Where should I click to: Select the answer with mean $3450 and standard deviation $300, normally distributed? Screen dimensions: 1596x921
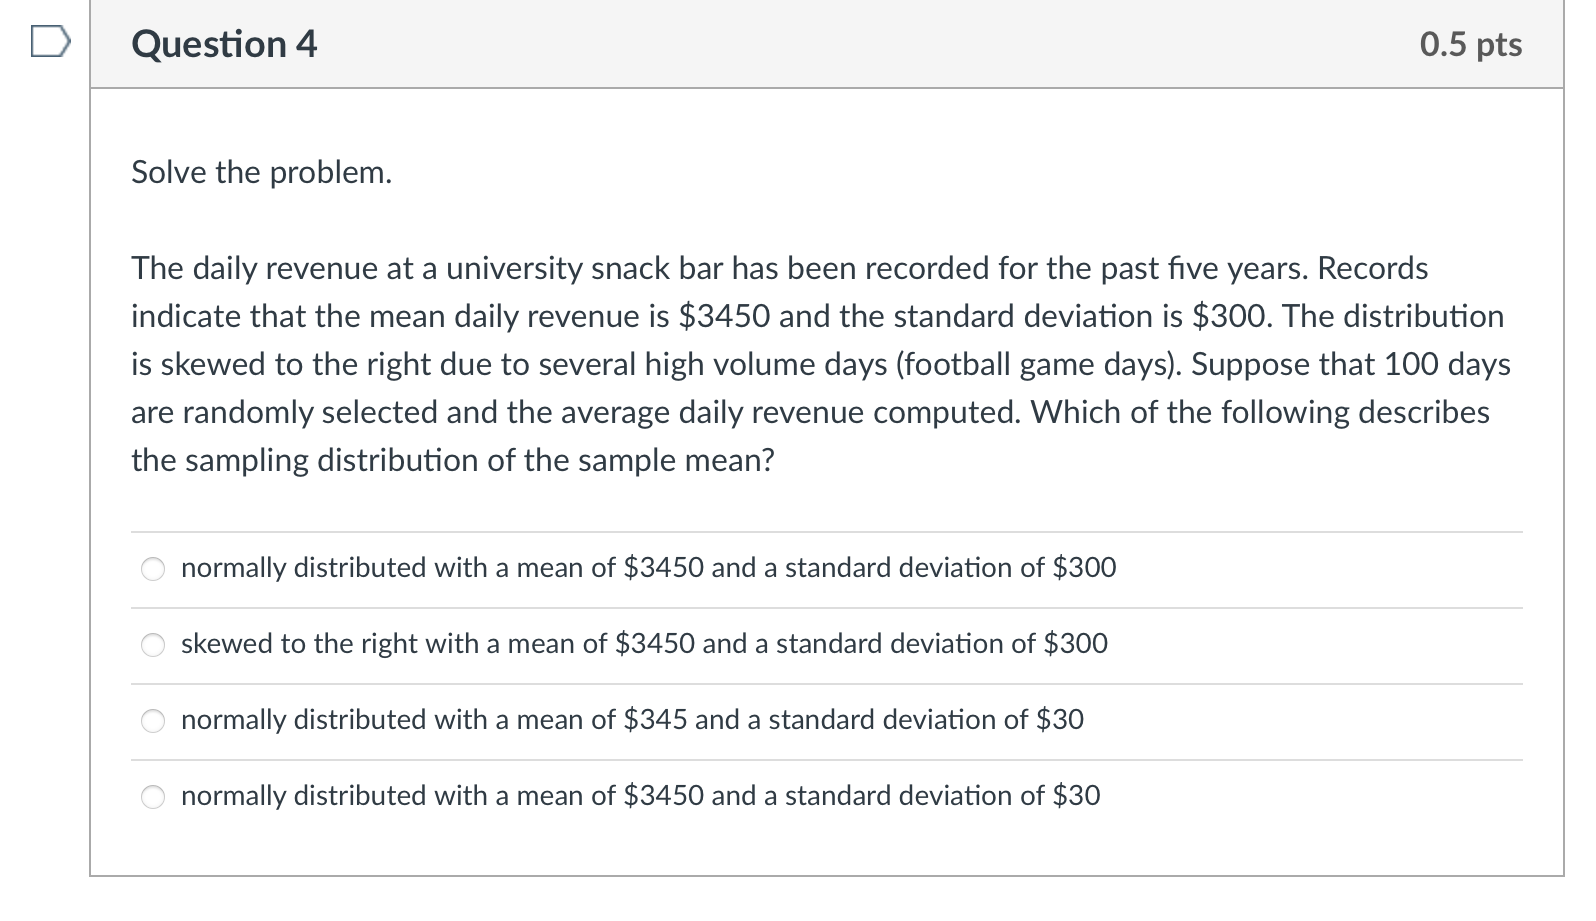(153, 569)
